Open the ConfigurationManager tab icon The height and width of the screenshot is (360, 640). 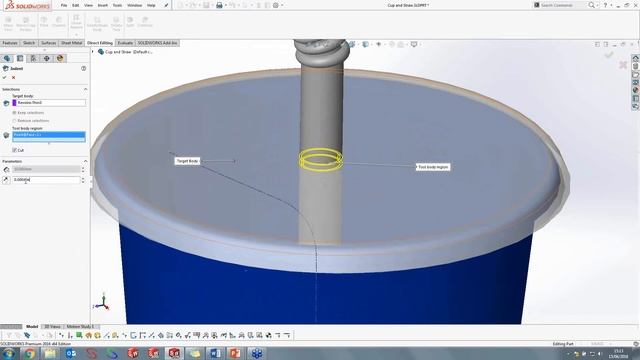click(33, 58)
